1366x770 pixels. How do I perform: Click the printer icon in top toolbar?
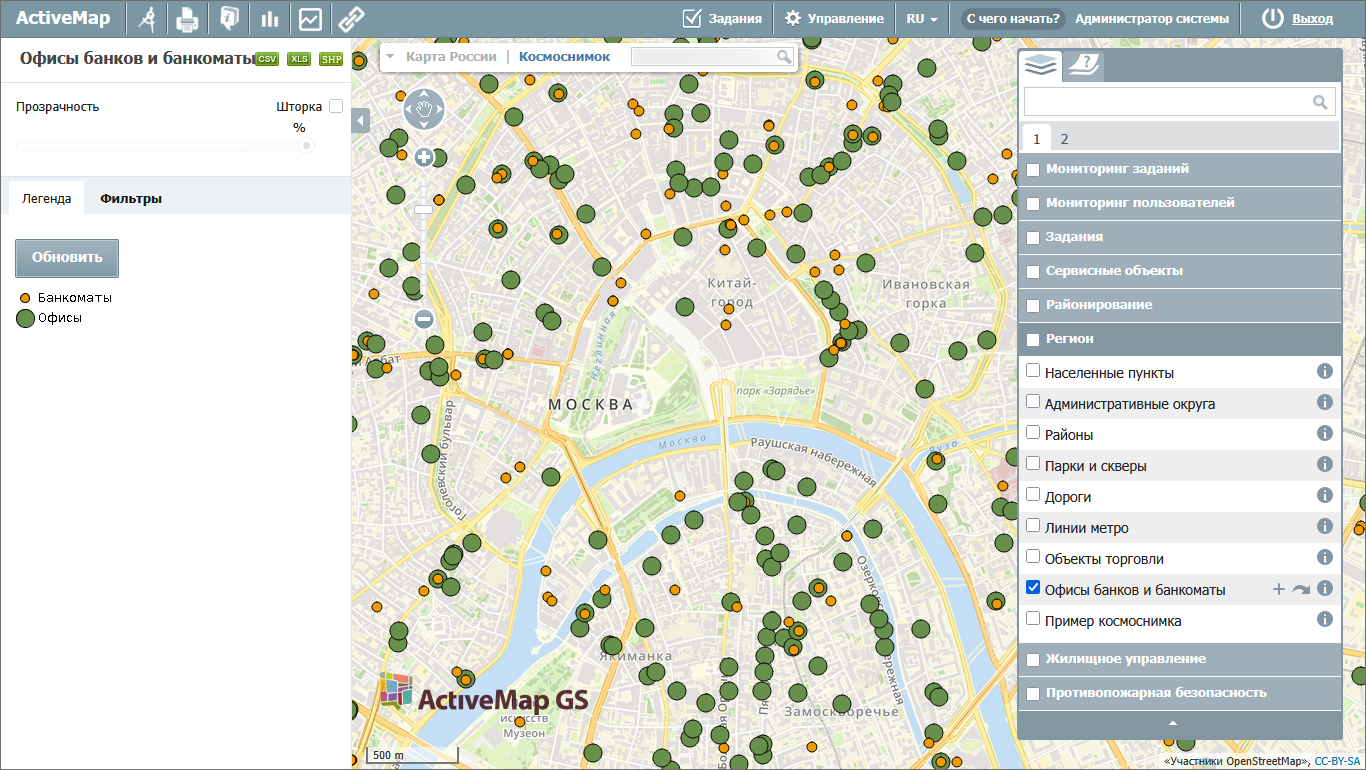[187, 18]
